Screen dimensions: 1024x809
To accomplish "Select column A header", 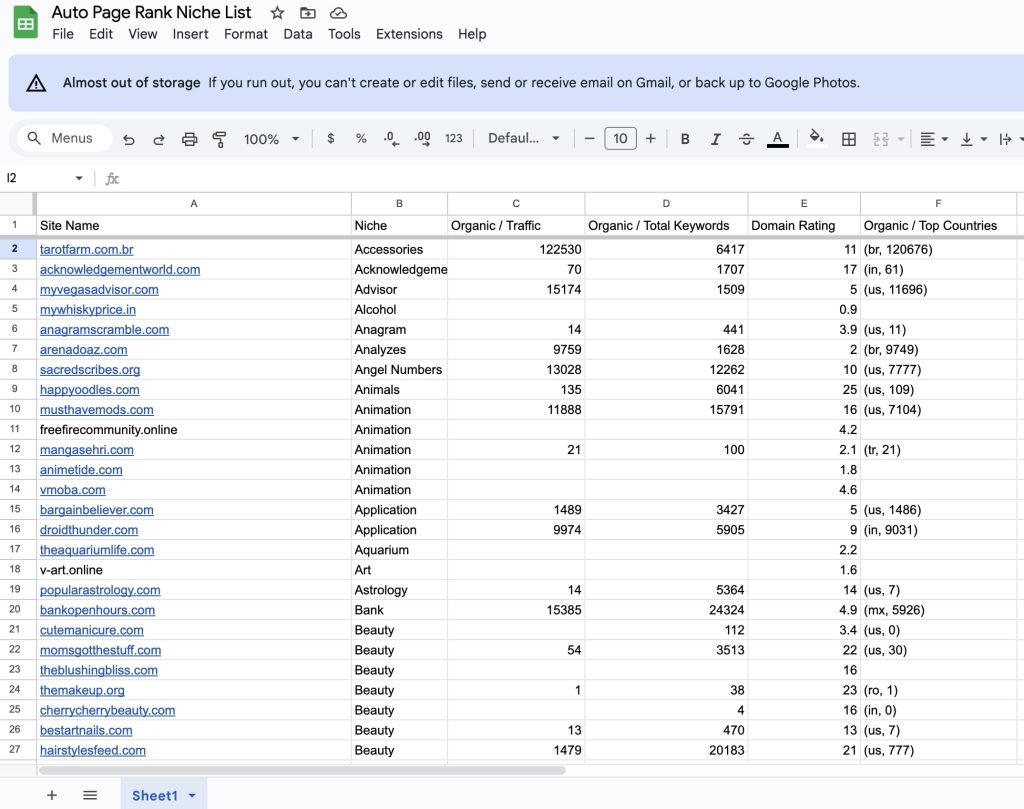I will coord(194,204).
